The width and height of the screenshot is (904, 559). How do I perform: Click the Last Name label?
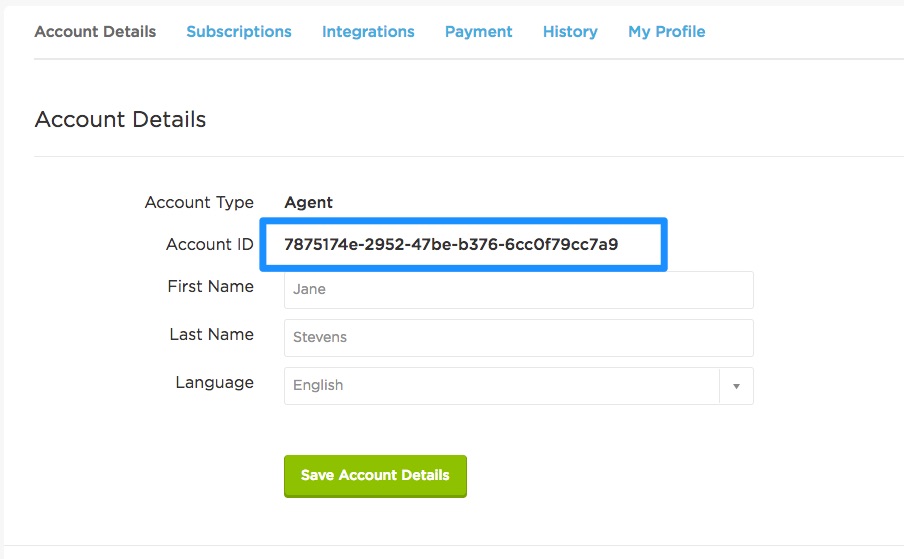point(212,334)
